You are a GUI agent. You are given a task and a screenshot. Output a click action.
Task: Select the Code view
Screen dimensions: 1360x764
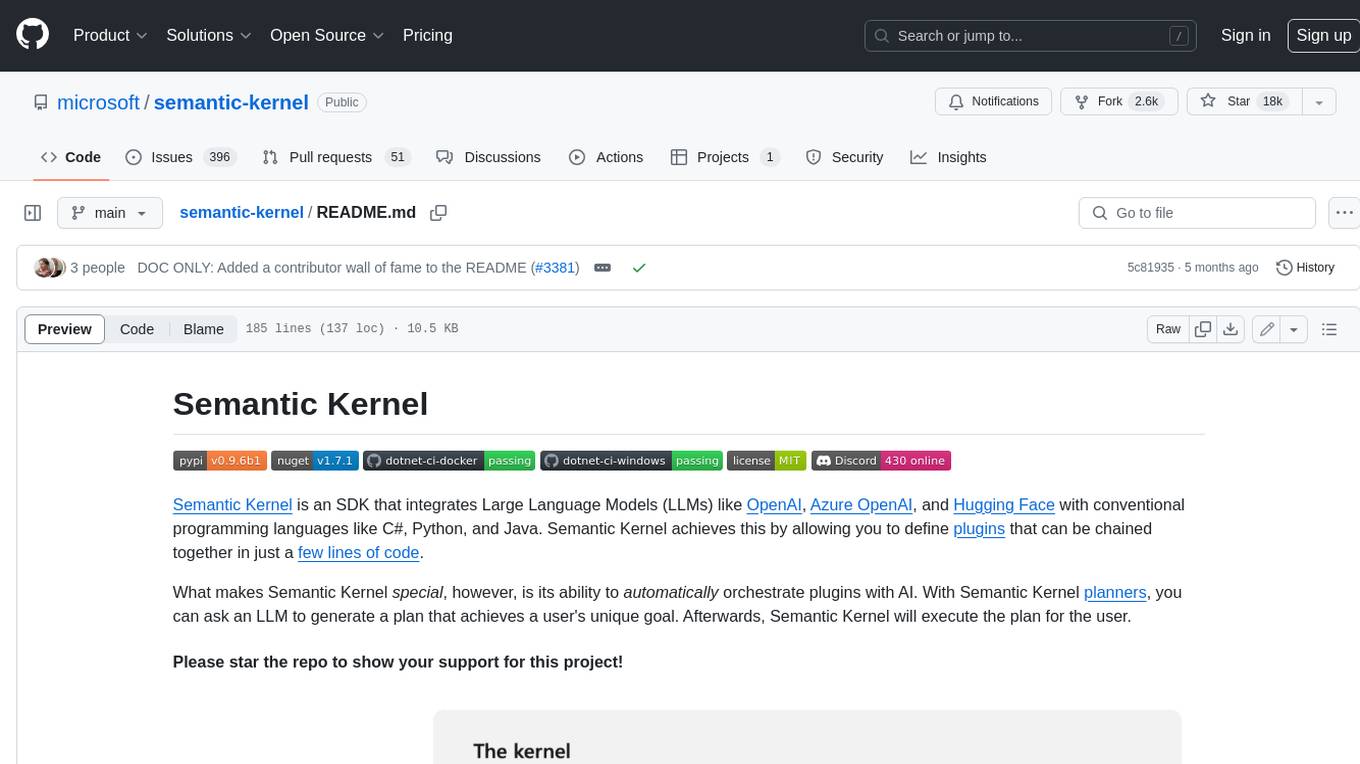click(137, 329)
